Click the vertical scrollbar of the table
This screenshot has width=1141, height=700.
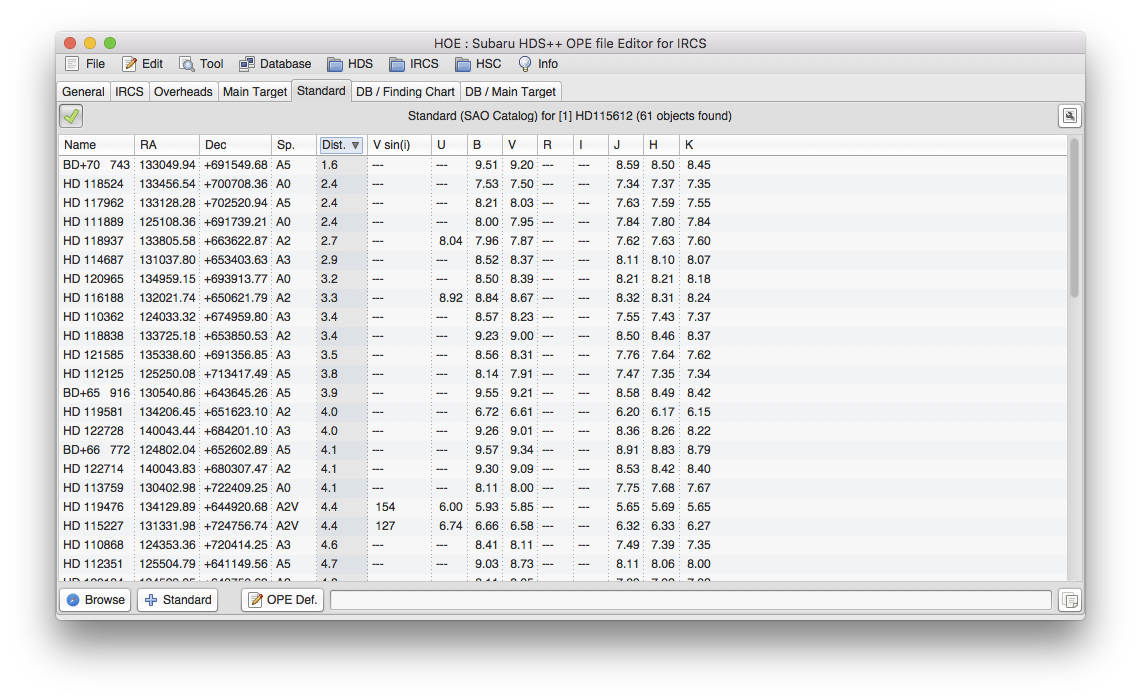click(1074, 218)
